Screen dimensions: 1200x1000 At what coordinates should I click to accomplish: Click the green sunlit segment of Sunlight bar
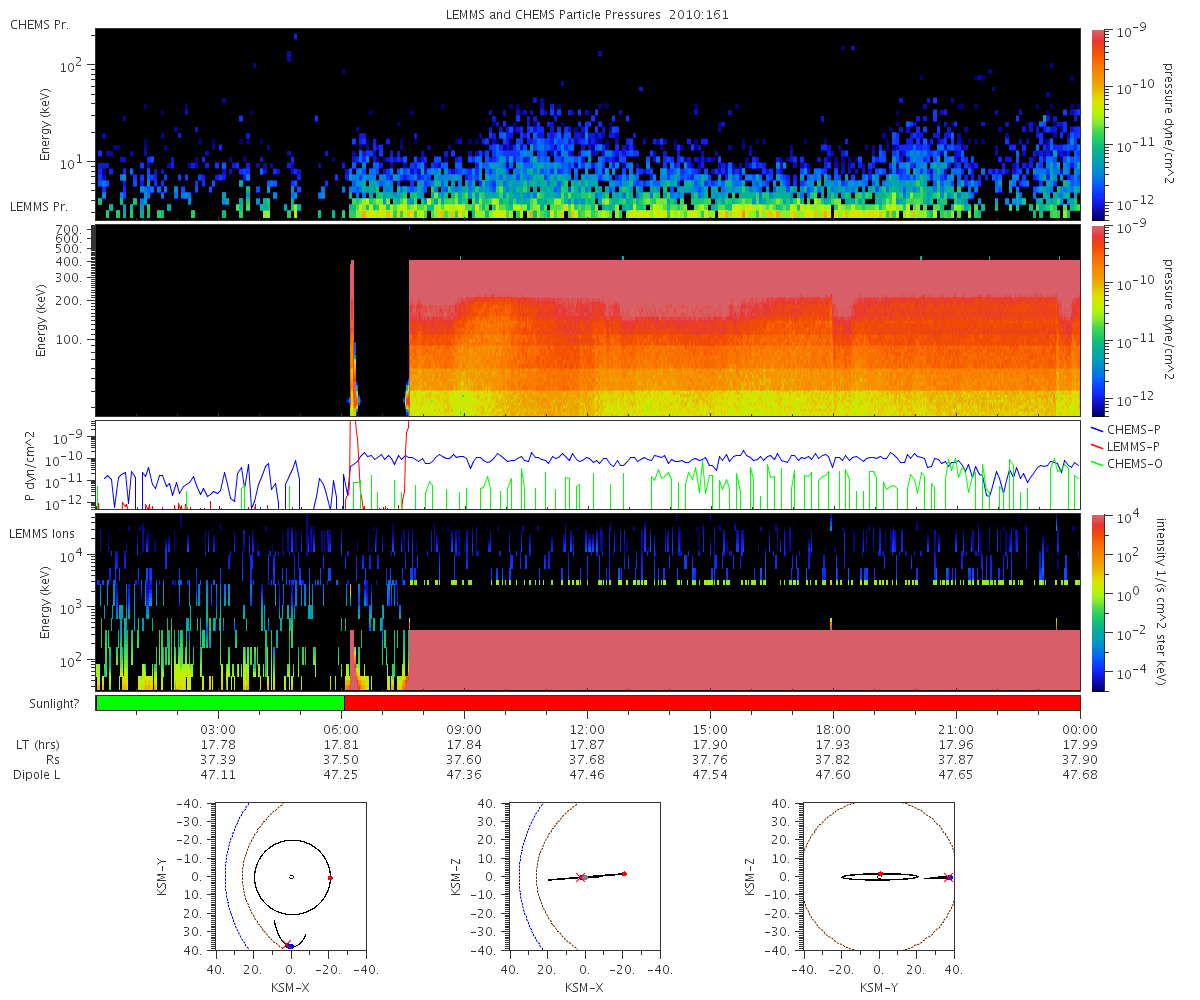tap(220, 703)
